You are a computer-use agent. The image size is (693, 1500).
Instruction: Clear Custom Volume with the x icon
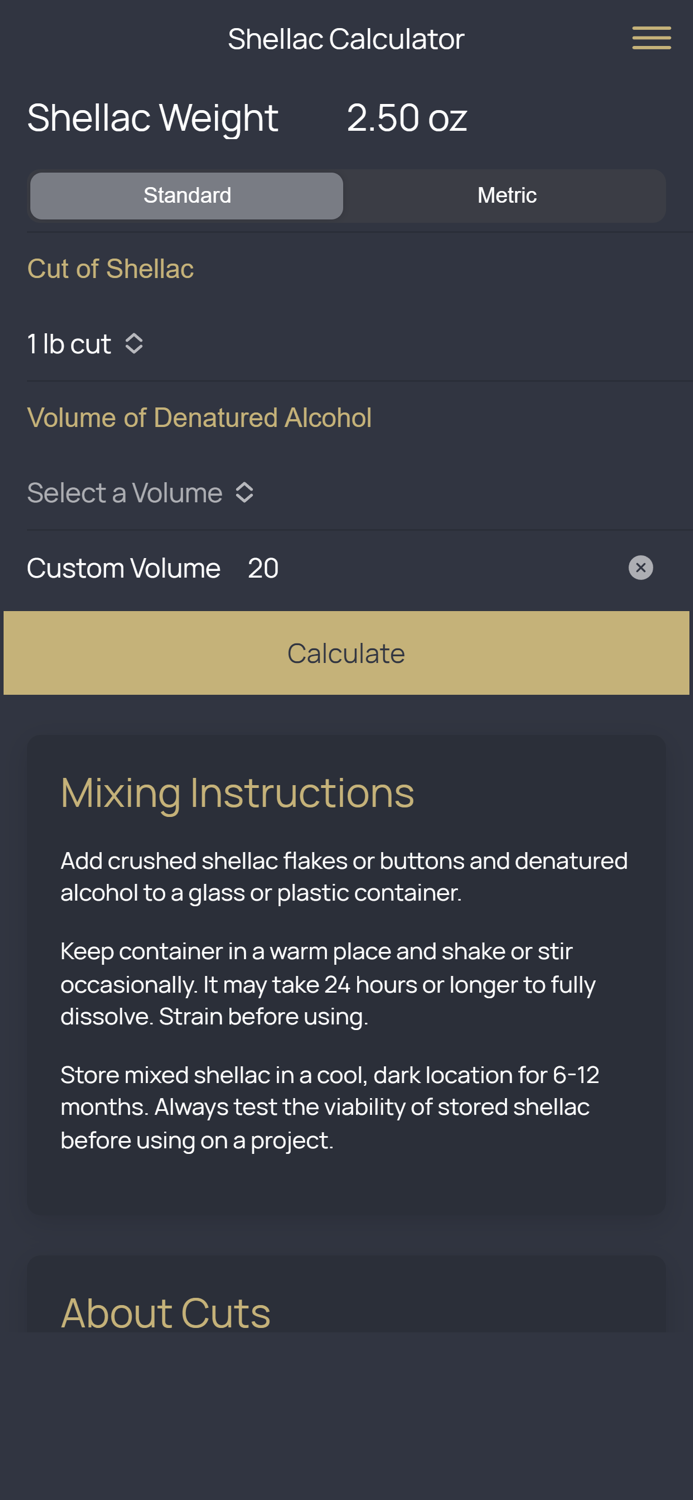pyautogui.click(x=641, y=567)
